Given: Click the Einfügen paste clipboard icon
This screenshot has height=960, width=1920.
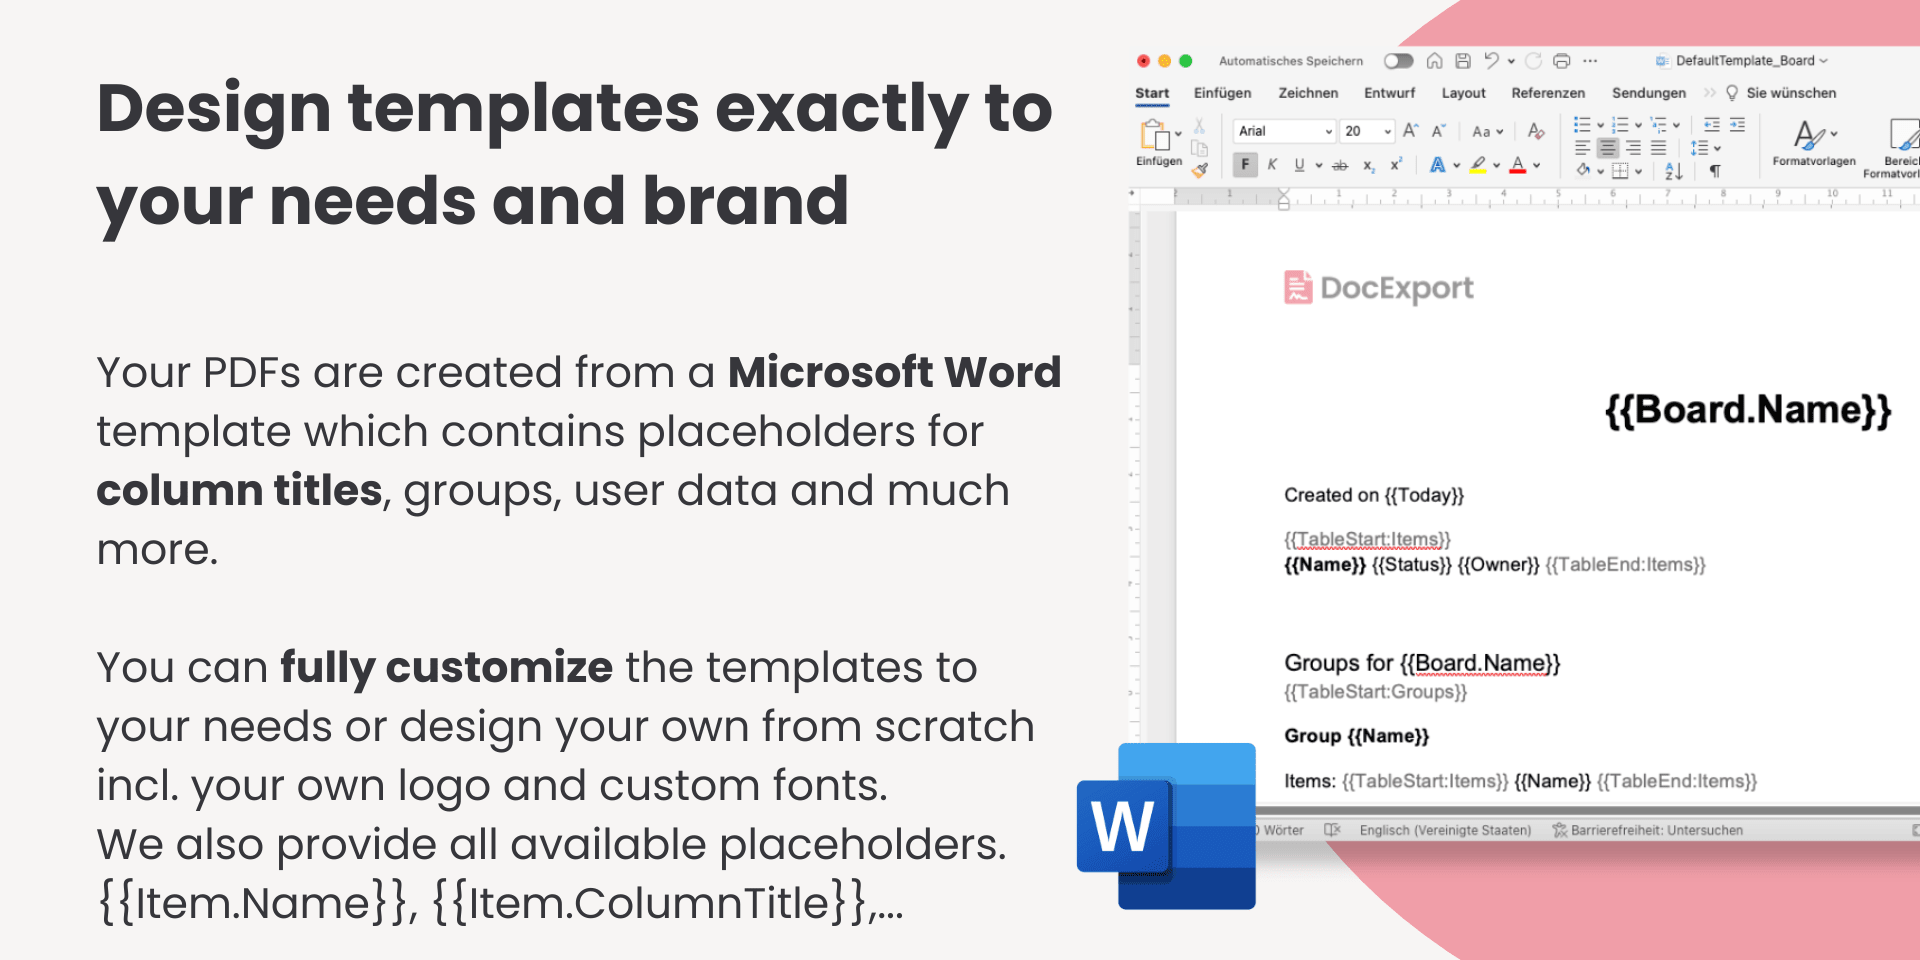Looking at the screenshot, I should 1155,135.
